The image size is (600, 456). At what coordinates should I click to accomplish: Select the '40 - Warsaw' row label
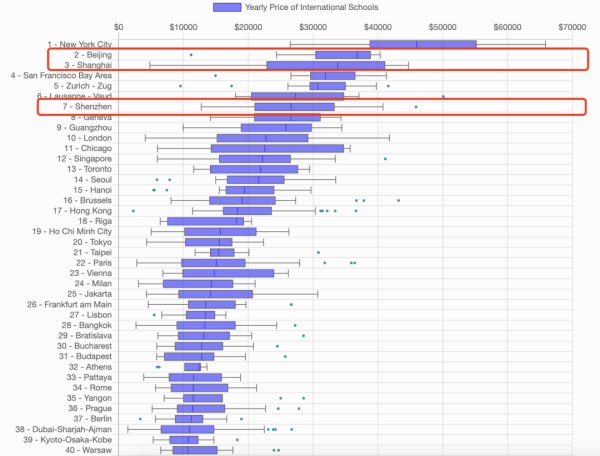(x=86, y=450)
